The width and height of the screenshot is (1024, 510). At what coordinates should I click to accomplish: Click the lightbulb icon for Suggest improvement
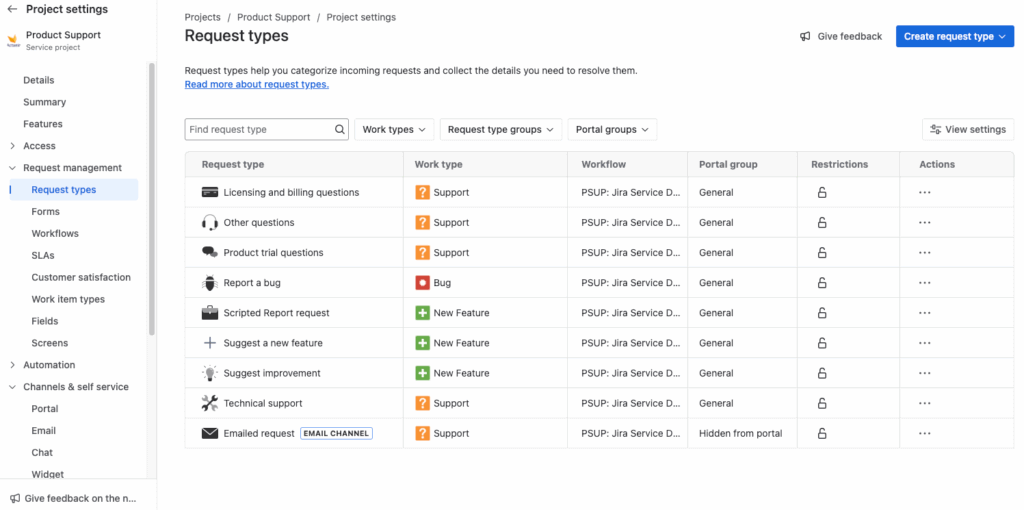coord(210,373)
